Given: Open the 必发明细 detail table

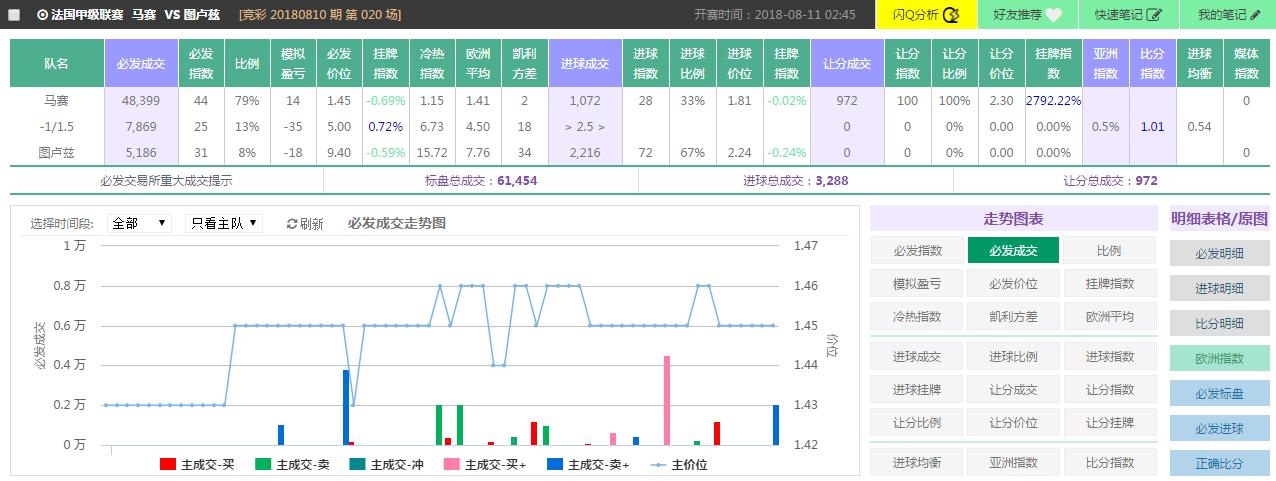Looking at the screenshot, I should [x=1219, y=253].
